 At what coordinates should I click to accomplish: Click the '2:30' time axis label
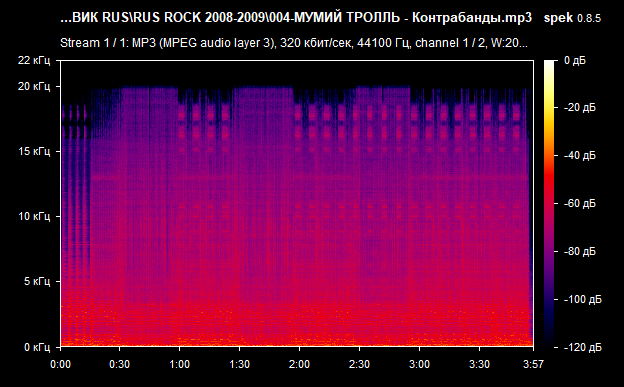[x=359, y=364]
